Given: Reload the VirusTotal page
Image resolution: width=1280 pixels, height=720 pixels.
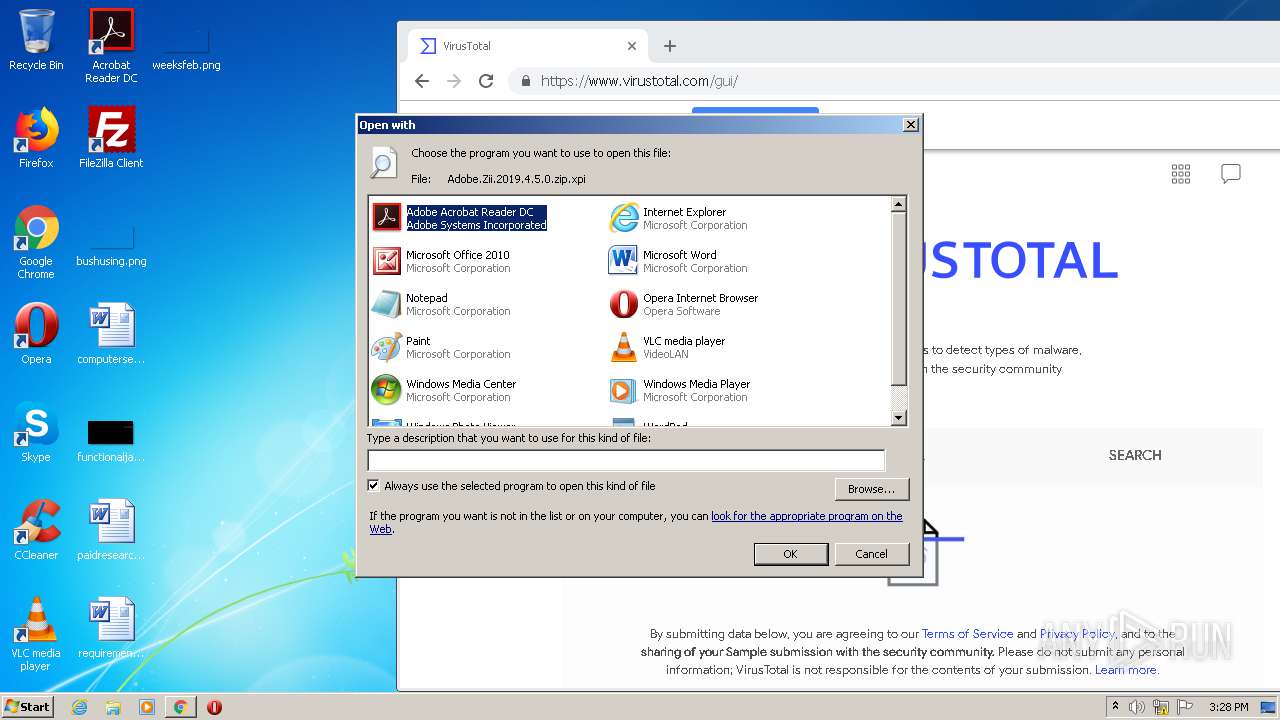Looking at the screenshot, I should [x=486, y=81].
